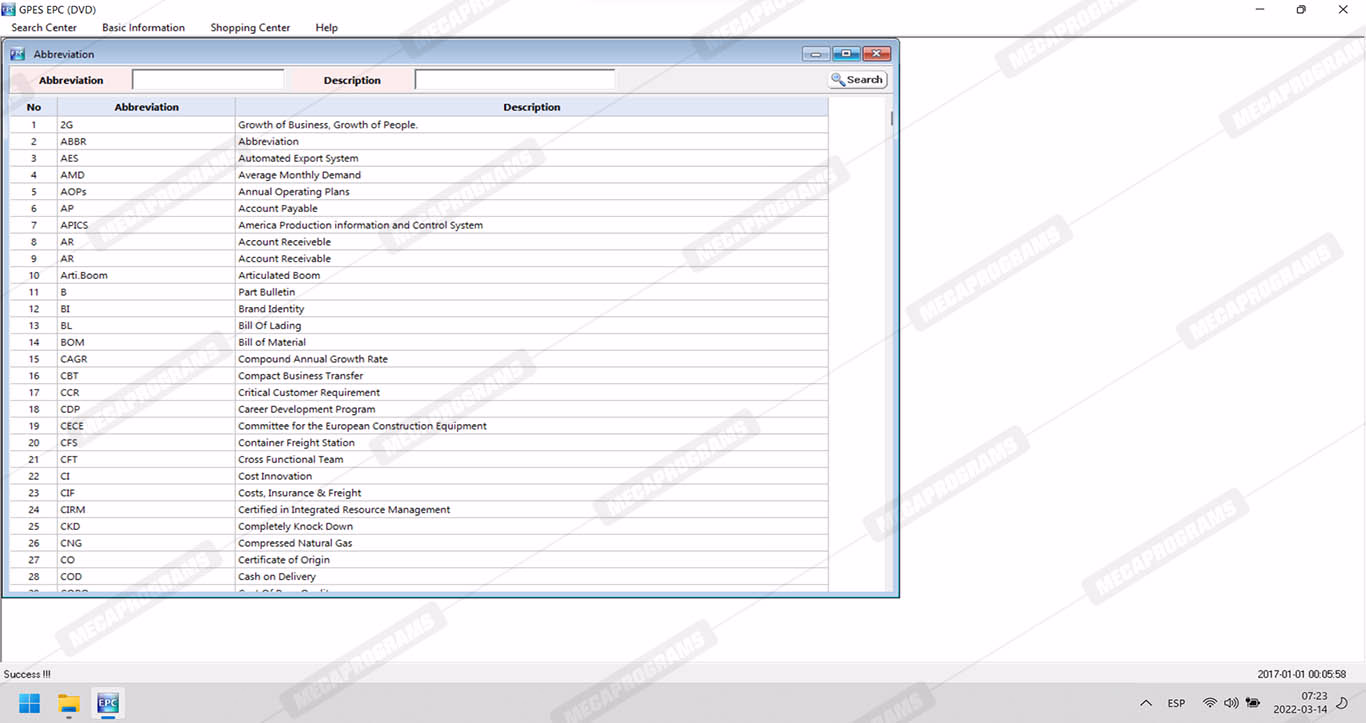Click the Description search input field
Viewport: 1366px width, 723px height.
point(515,80)
